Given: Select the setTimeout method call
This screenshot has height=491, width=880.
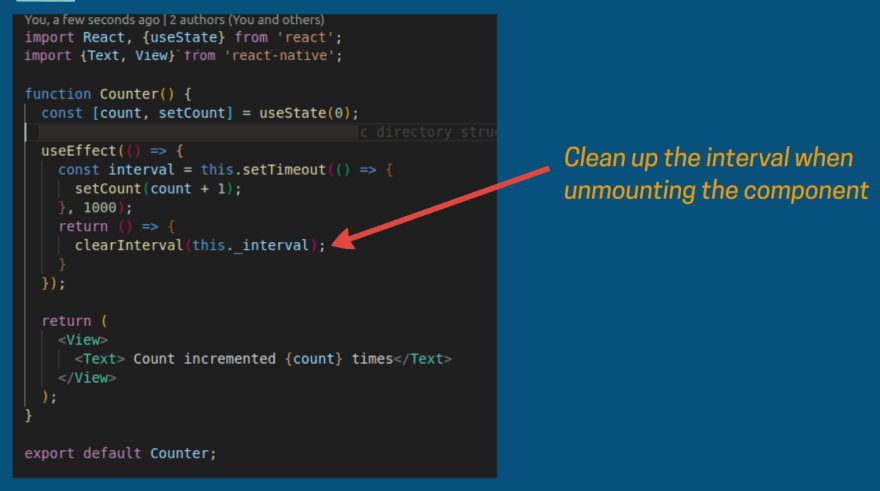Looking at the screenshot, I should (284, 170).
